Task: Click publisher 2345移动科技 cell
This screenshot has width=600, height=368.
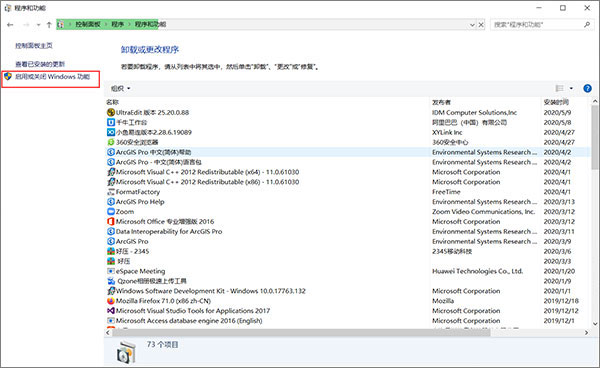Action: 452,251
